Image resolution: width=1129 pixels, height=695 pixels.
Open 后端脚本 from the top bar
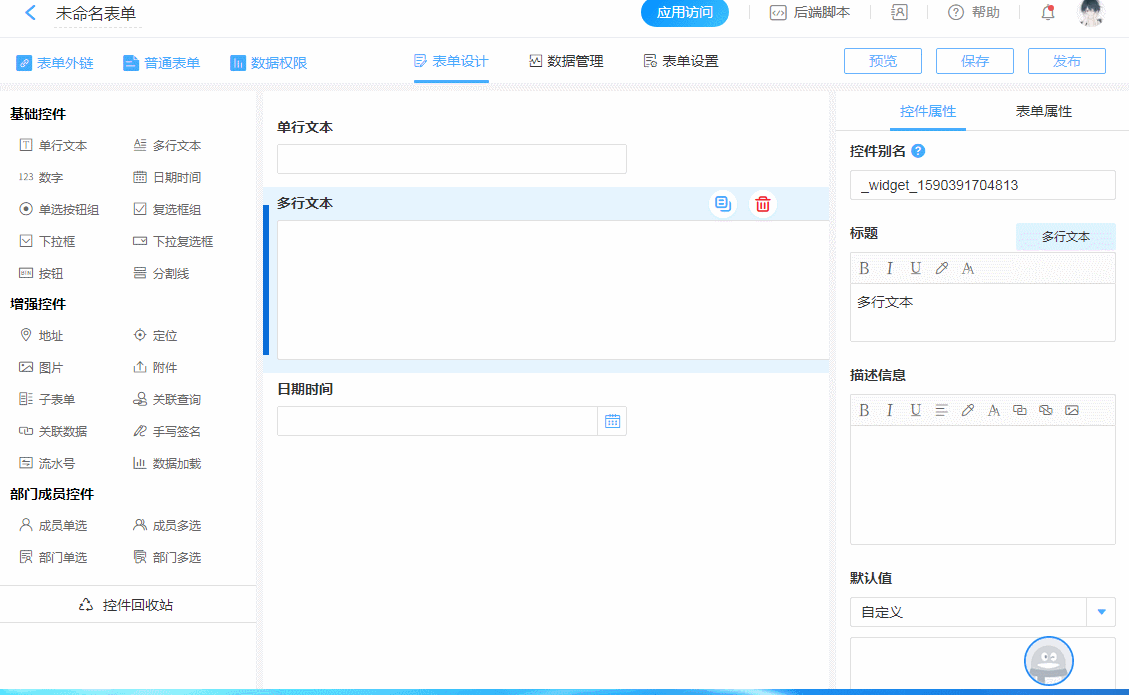click(x=809, y=13)
